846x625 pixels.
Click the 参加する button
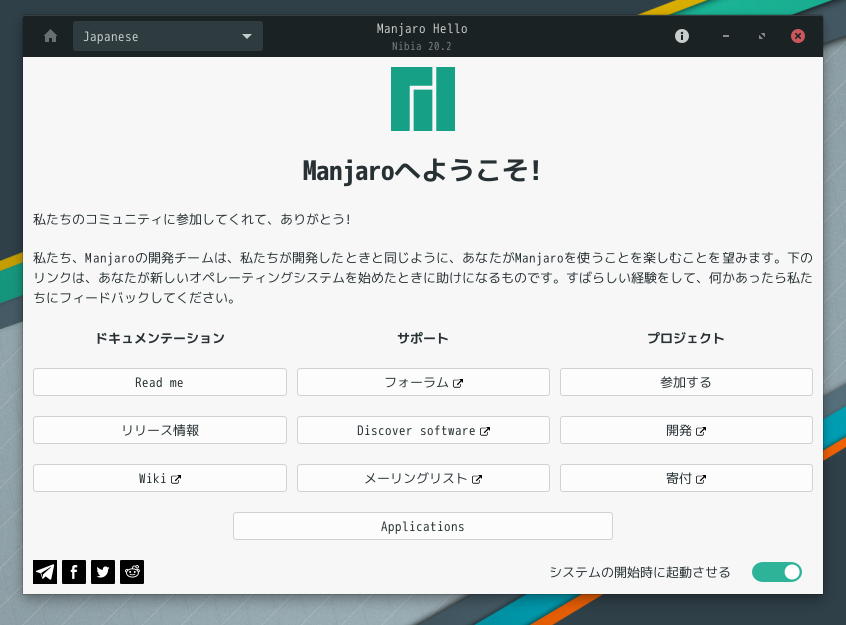(x=686, y=382)
